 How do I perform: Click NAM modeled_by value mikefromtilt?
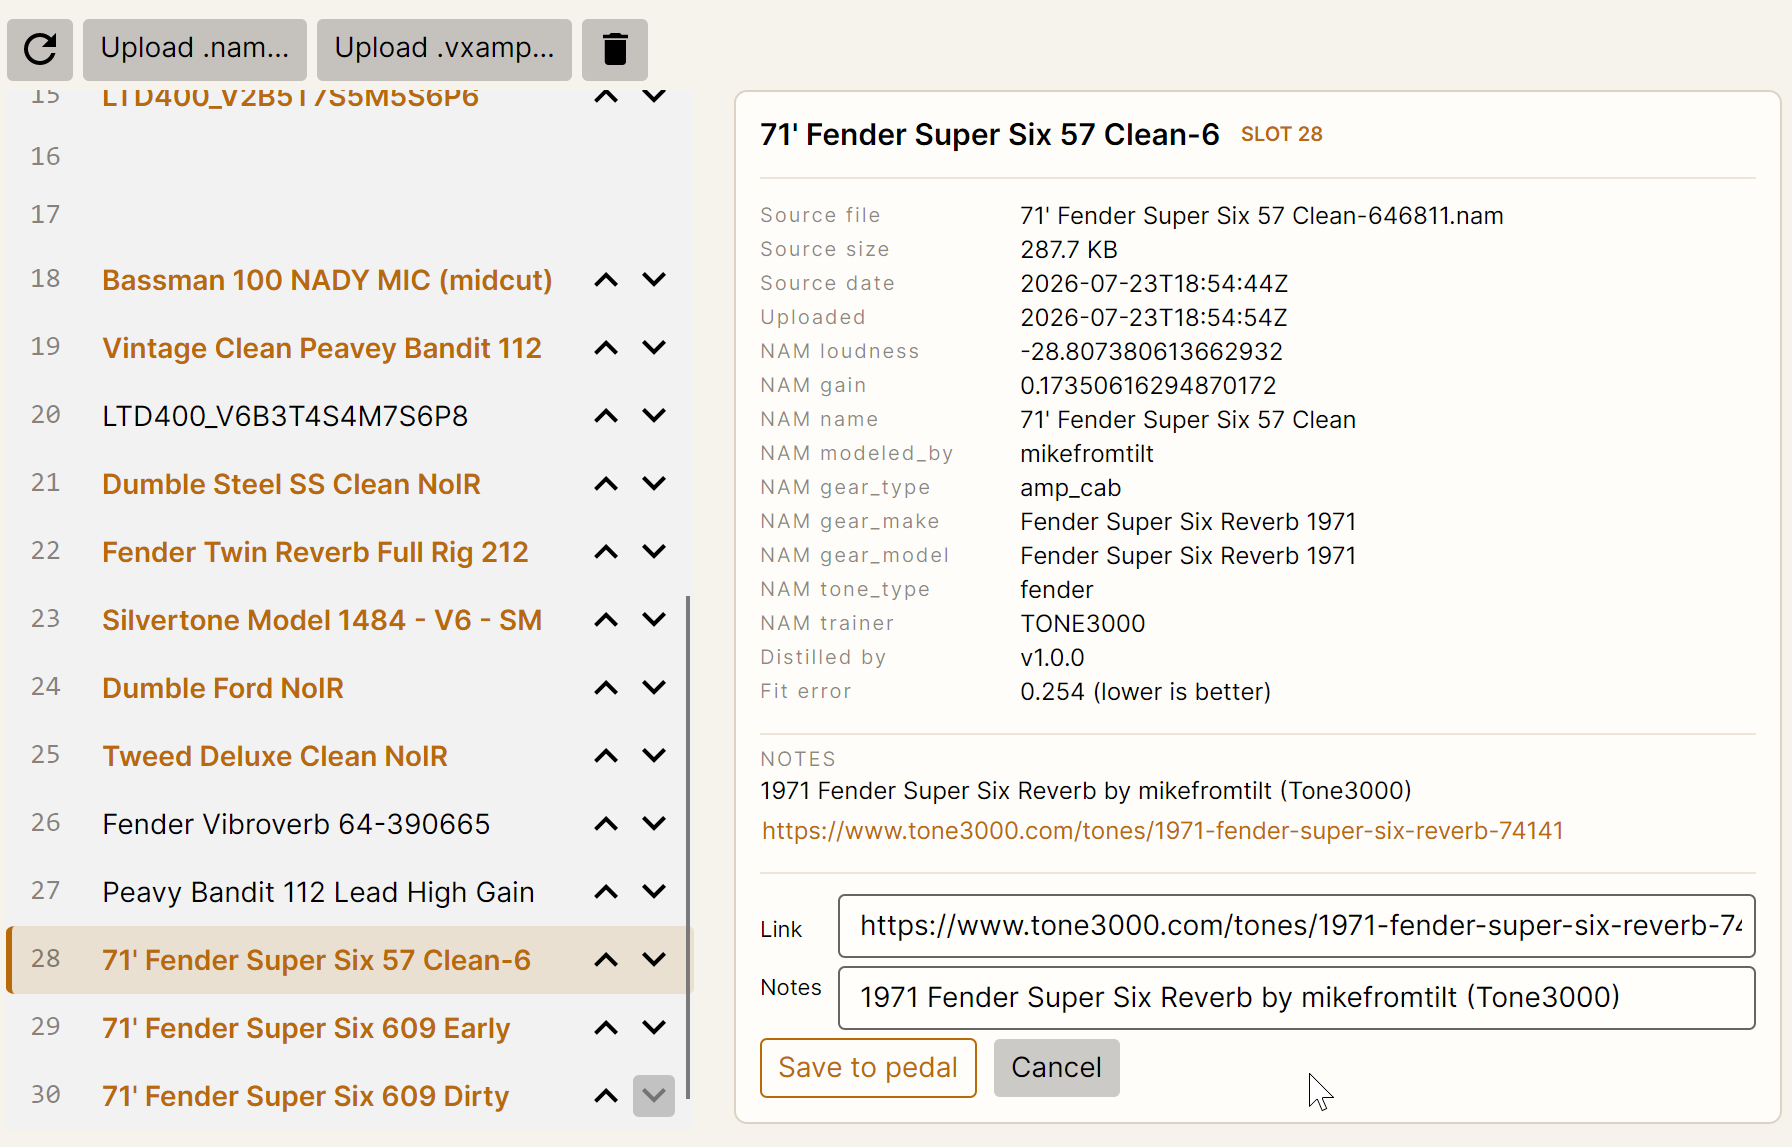(x=1087, y=454)
